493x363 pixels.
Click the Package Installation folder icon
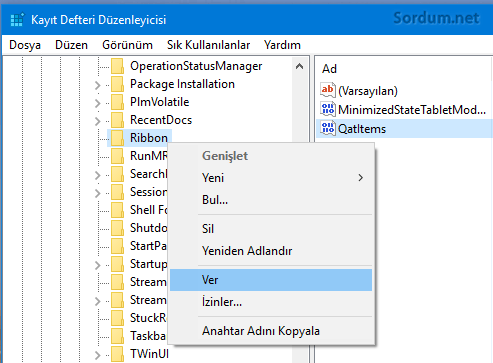[x=117, y=84]
